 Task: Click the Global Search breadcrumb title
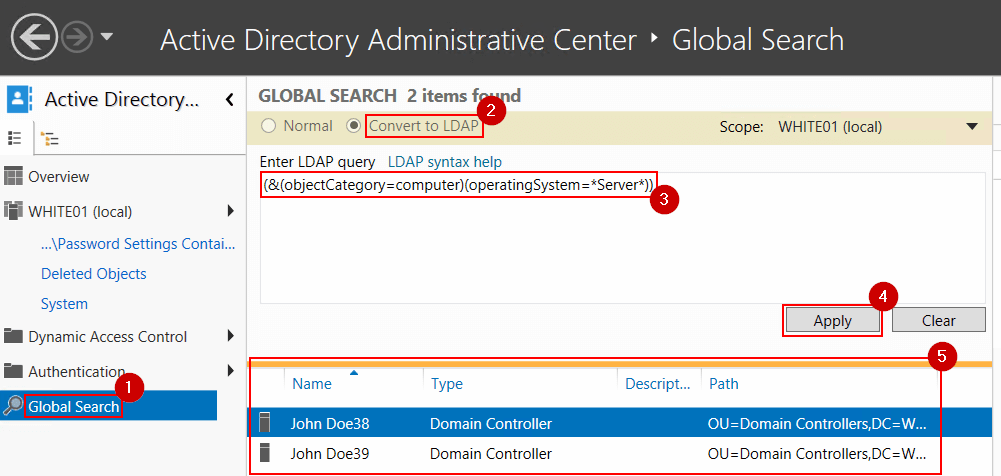[x=758, y=40]
